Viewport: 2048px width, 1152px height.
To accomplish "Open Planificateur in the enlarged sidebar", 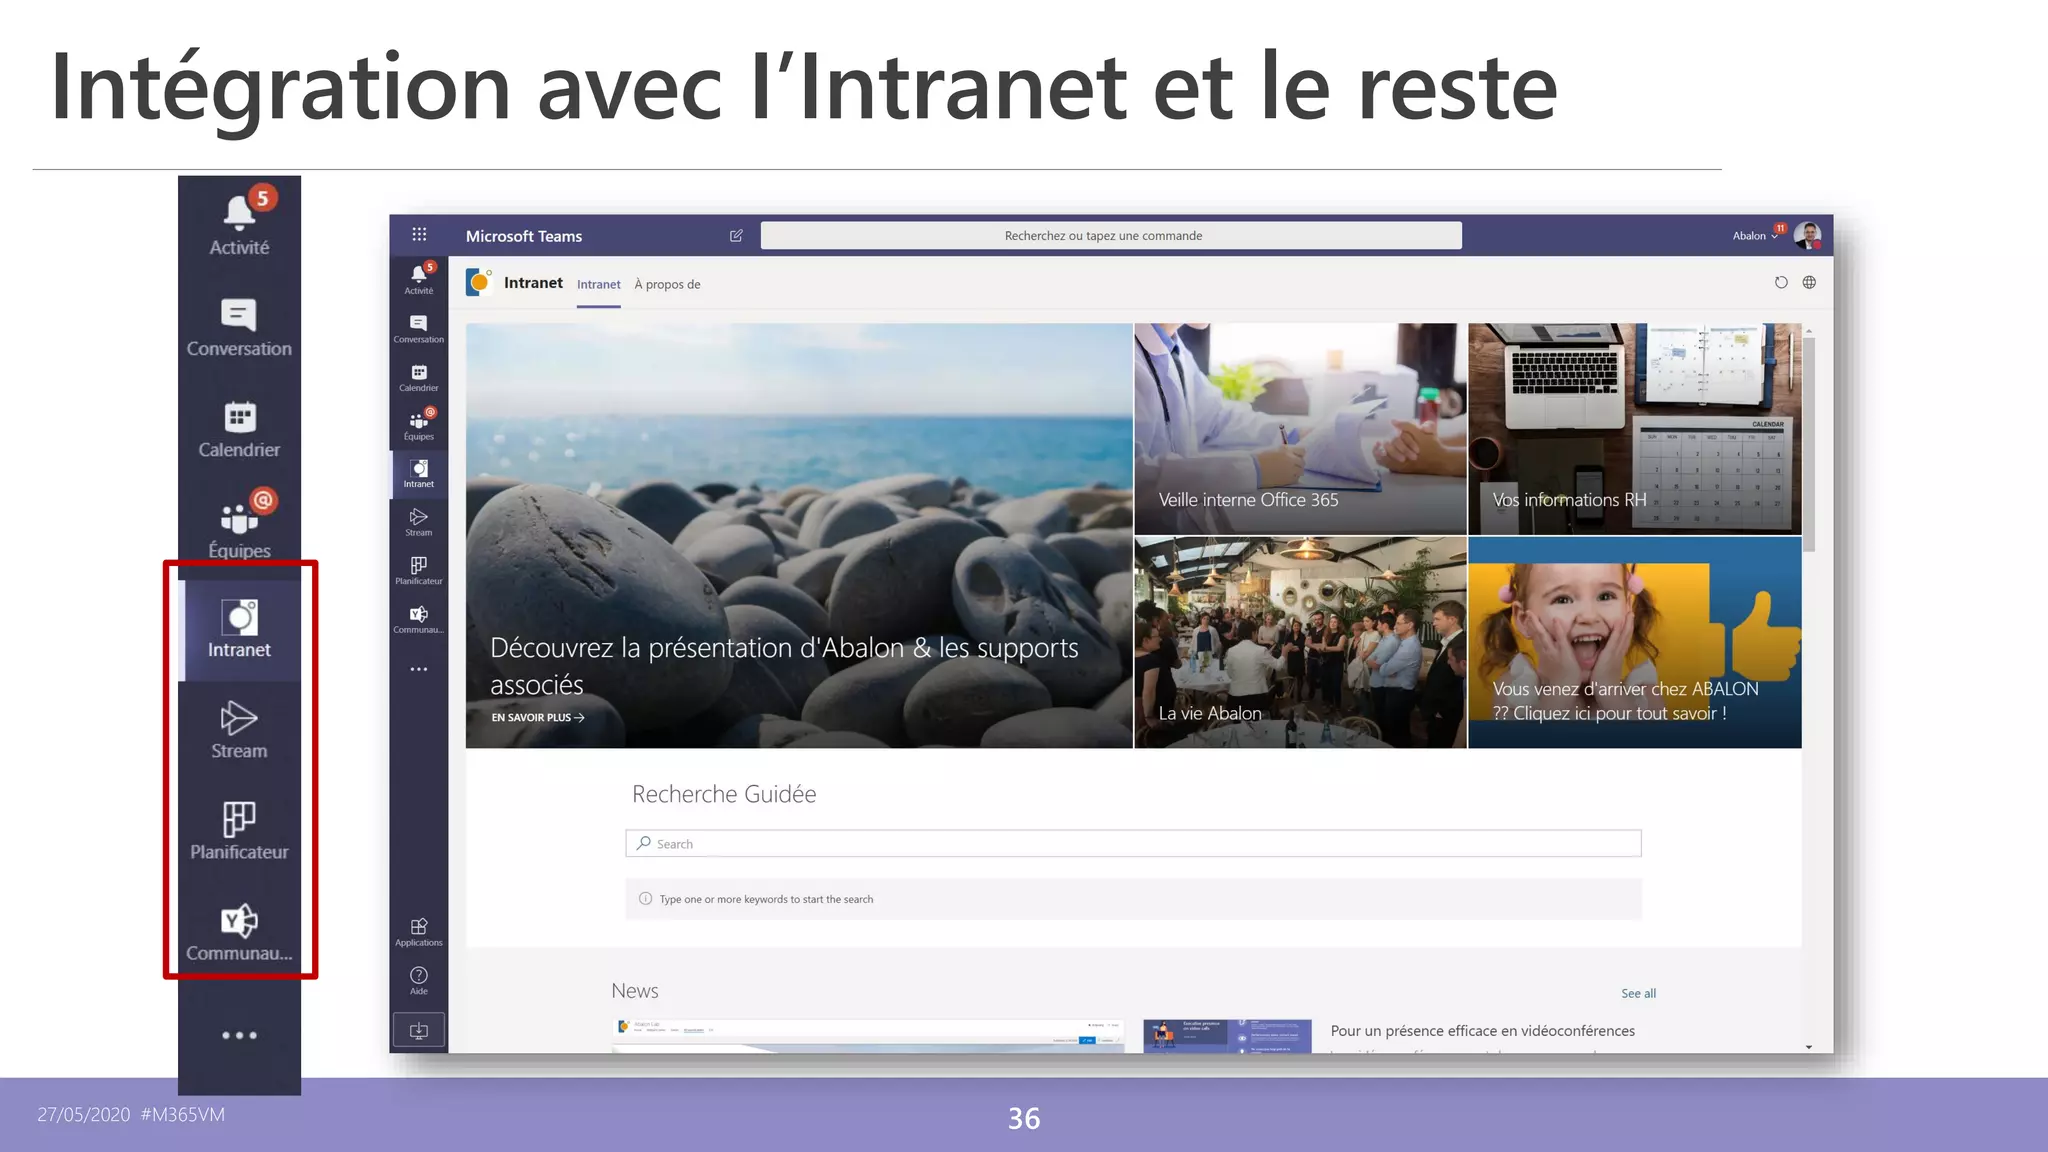I will pyautogui.click(x=239, y=831).
